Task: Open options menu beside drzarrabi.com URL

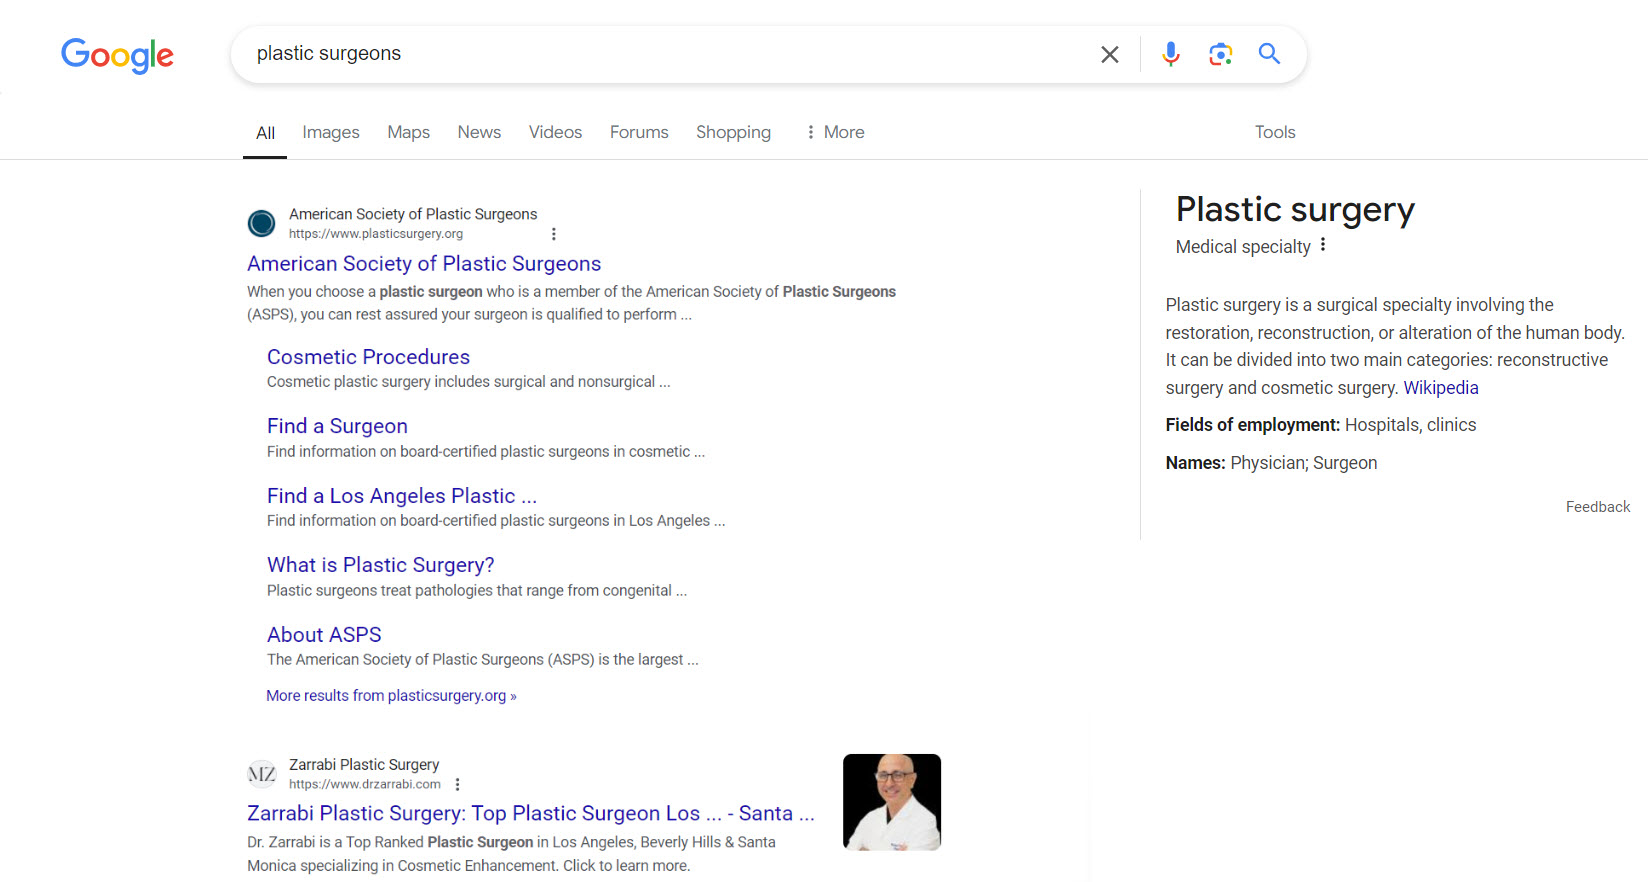Action: click(x=457, y=785)
